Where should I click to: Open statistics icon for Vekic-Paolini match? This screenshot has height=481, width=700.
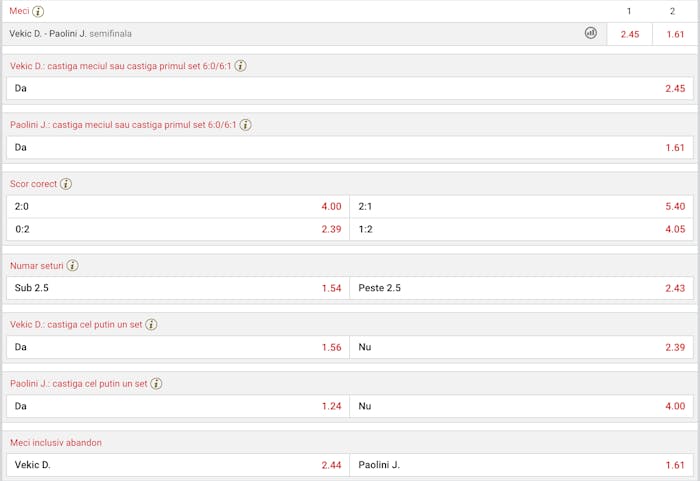click(x=591, y=33)
